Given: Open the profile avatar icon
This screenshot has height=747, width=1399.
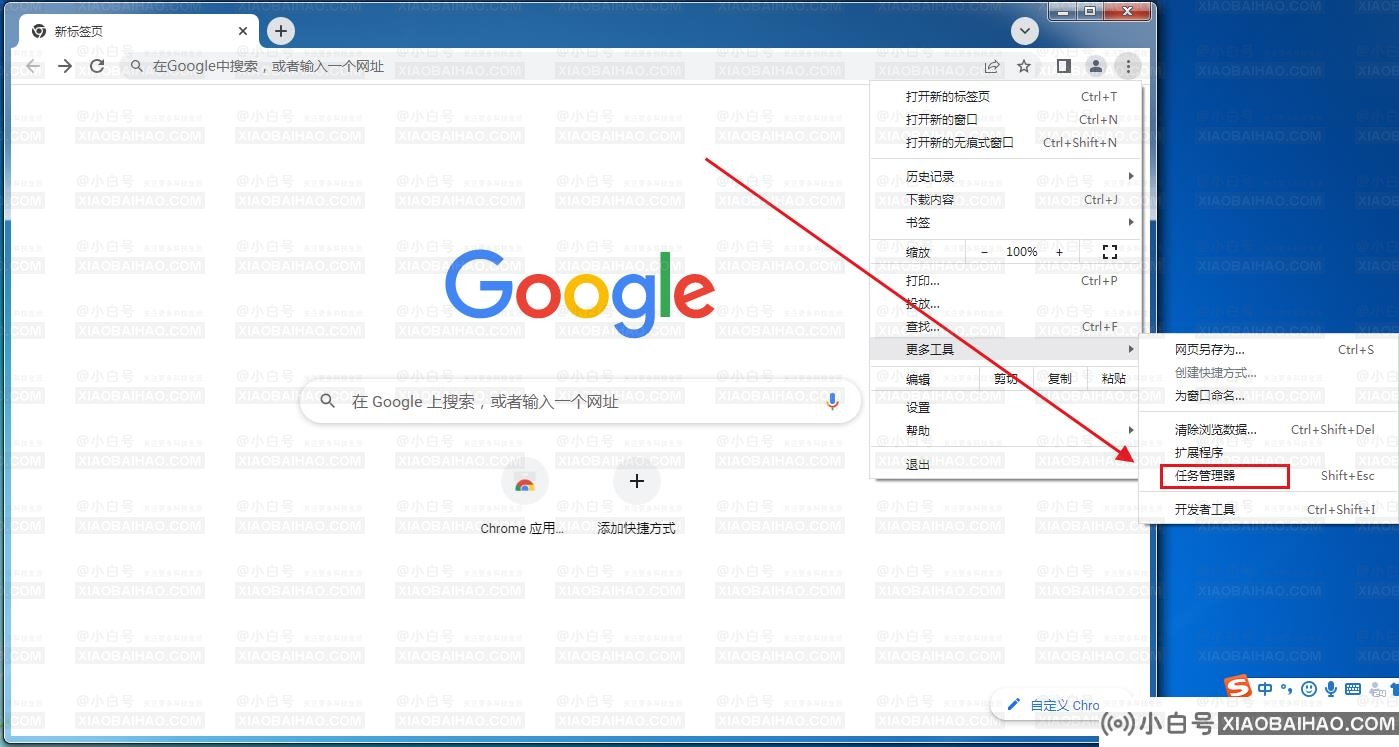Looking at the screenshot, I should click(x=1096, y=66).
